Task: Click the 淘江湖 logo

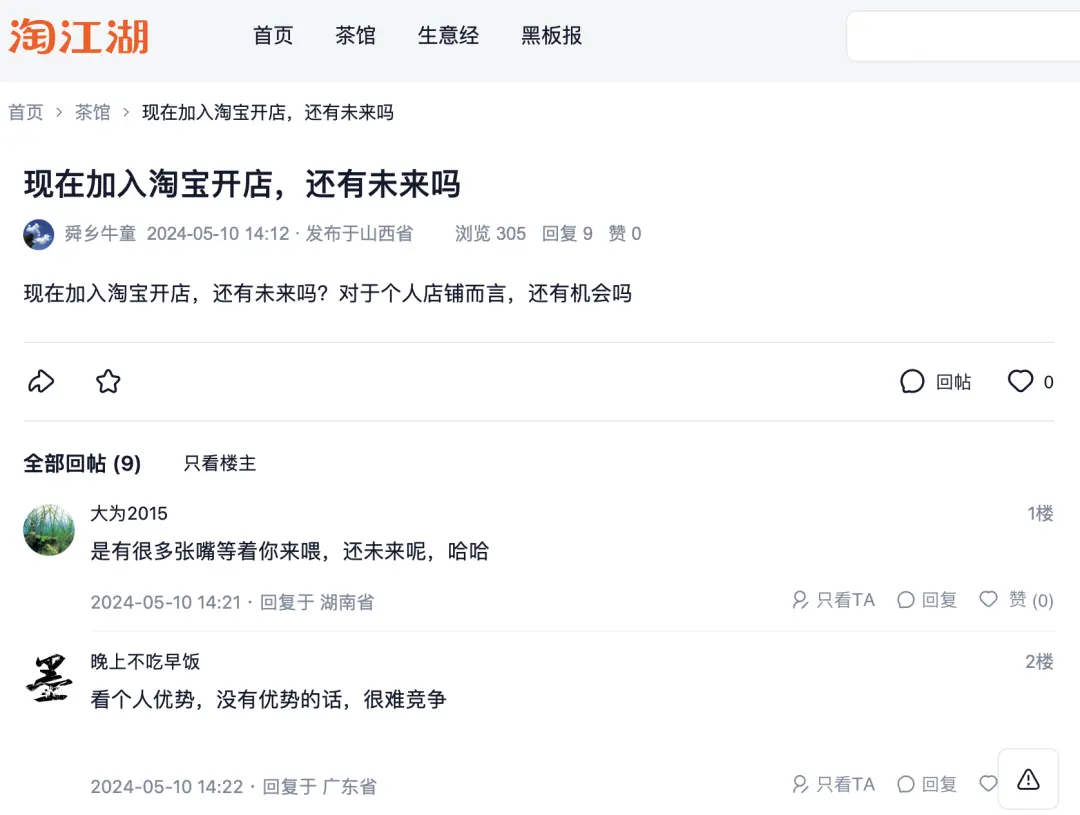Action: pos(79,37)
